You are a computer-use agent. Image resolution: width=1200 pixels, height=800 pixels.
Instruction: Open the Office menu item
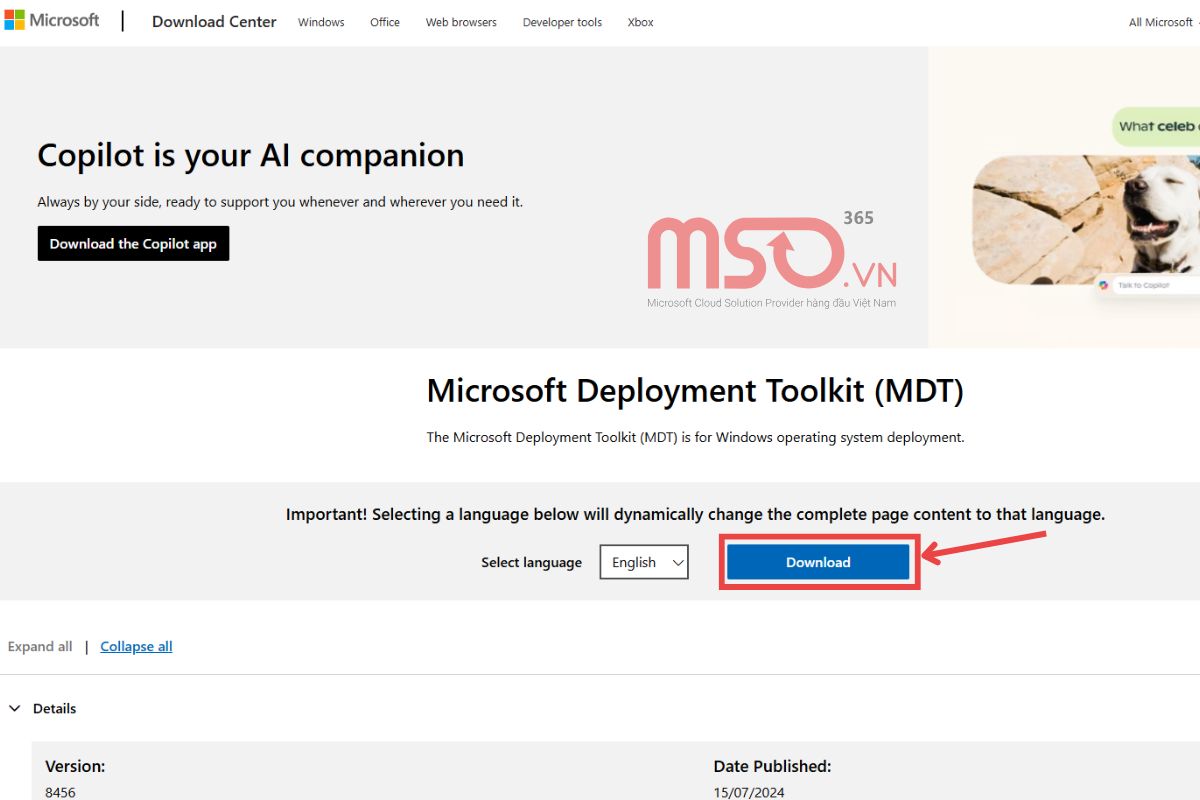coord(385,22)
